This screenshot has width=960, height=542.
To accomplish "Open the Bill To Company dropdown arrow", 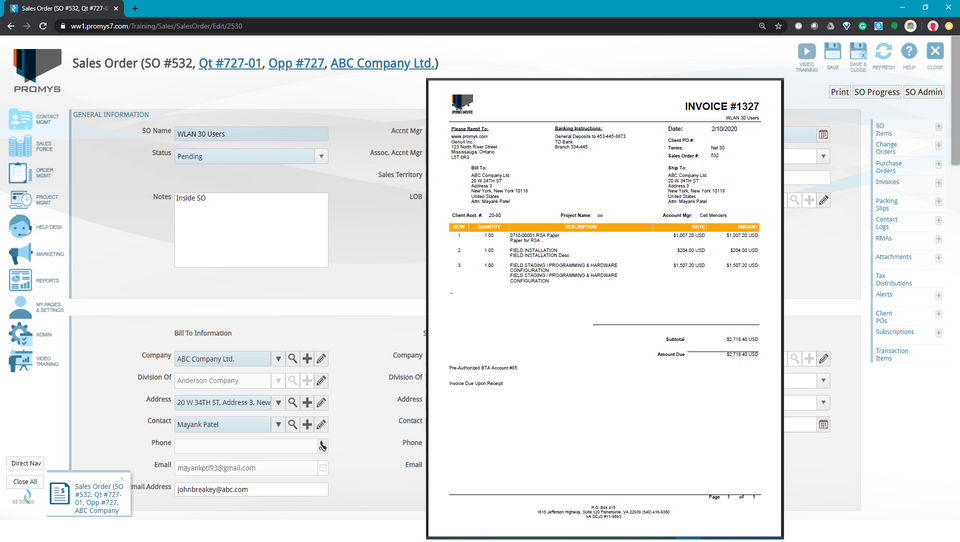I will 278,359.
